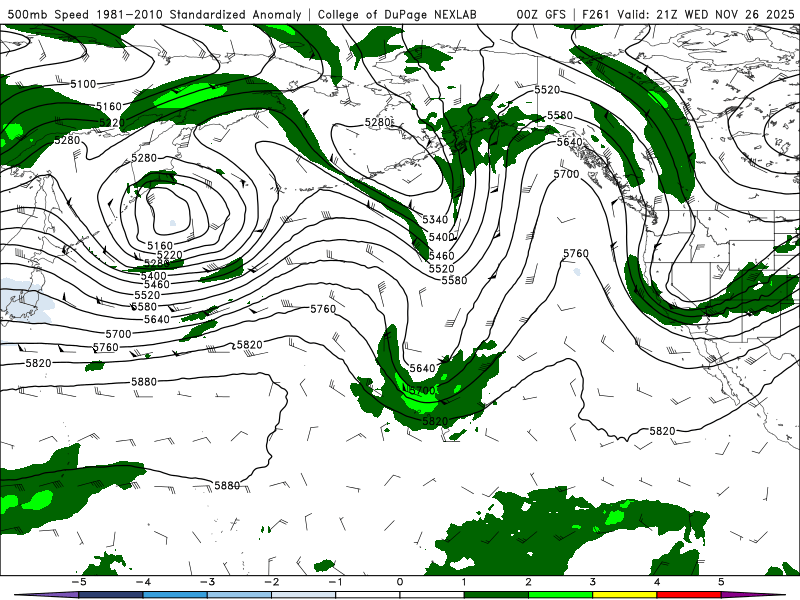This screenshot has width=800, height=600.
Task: Click the red 4 to 5 legend color
Action: [689, 595]
